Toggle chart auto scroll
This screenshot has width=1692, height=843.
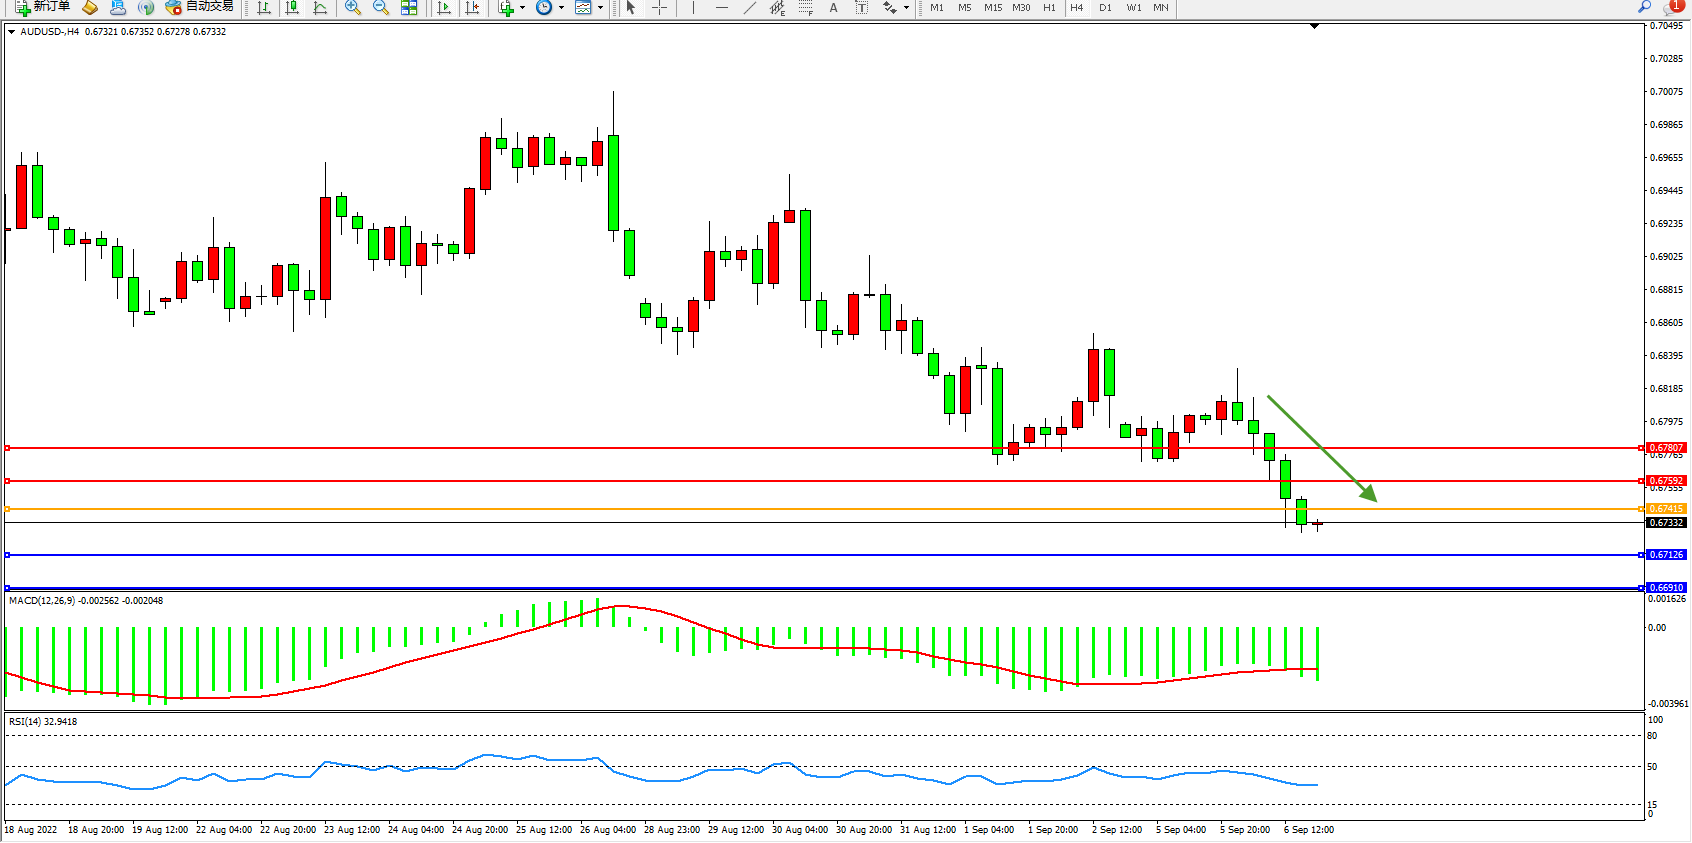[444, 8]
